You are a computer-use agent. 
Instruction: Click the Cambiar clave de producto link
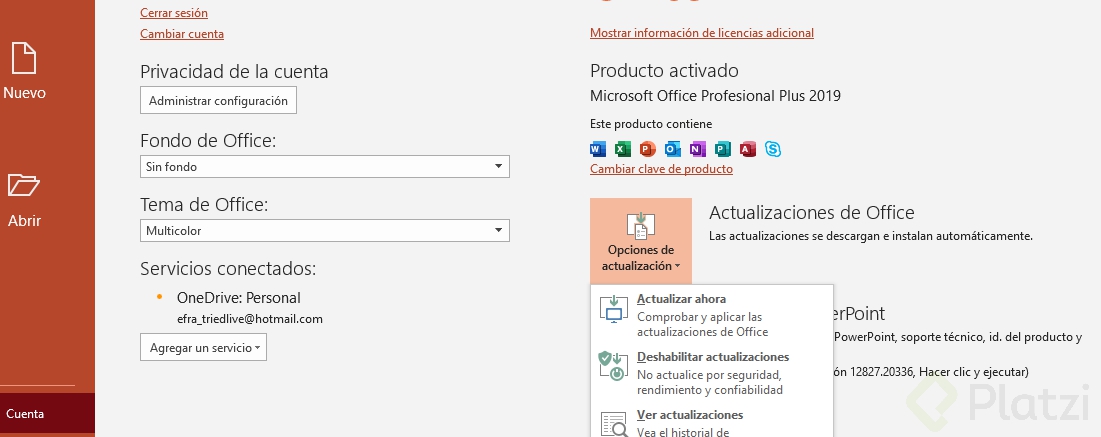(x=661, y=169)
